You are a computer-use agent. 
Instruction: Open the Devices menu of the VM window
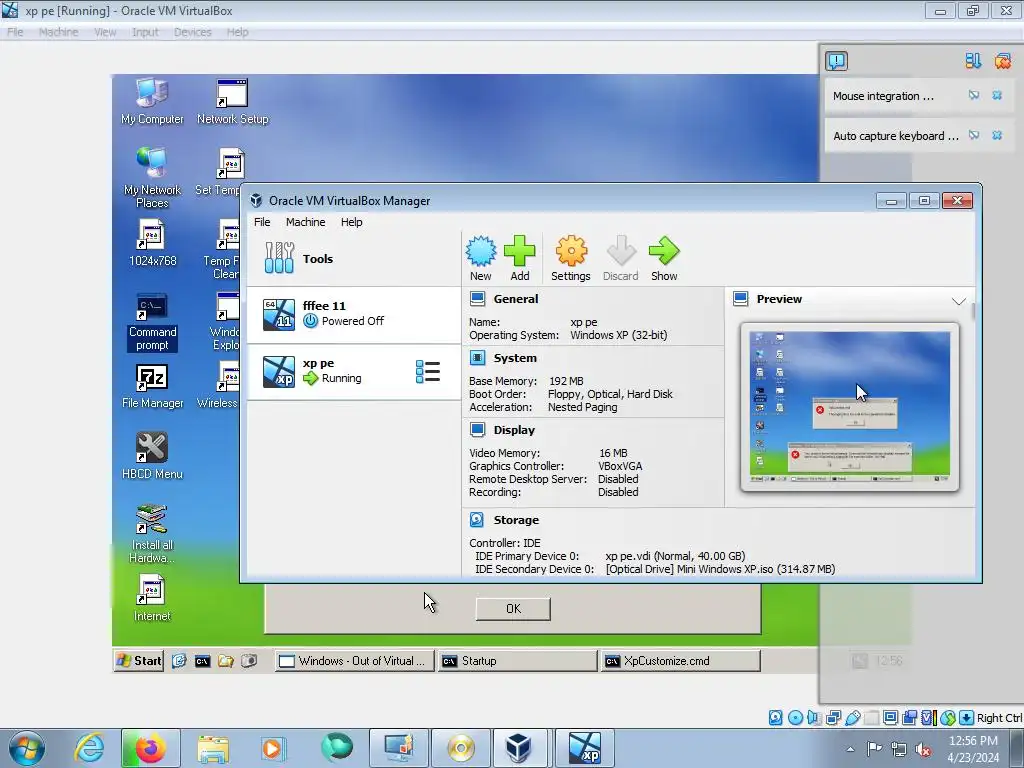tap(193, 32)
